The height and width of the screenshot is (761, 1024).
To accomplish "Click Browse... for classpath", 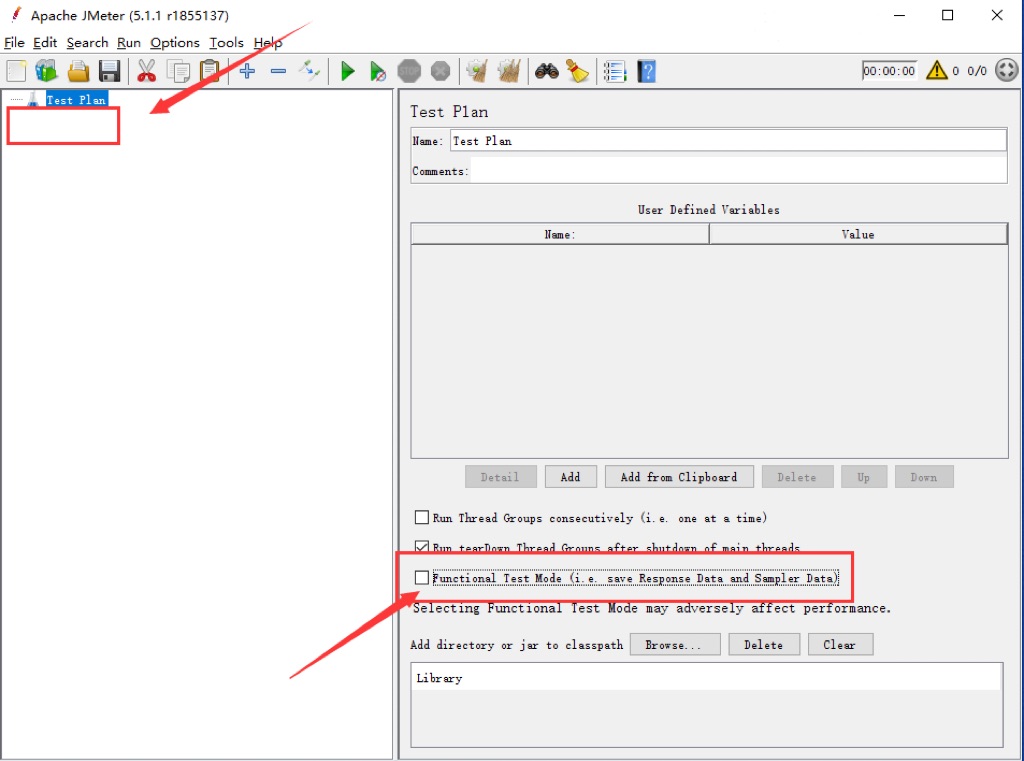I will pyautogui.click(x=675, y=645).
